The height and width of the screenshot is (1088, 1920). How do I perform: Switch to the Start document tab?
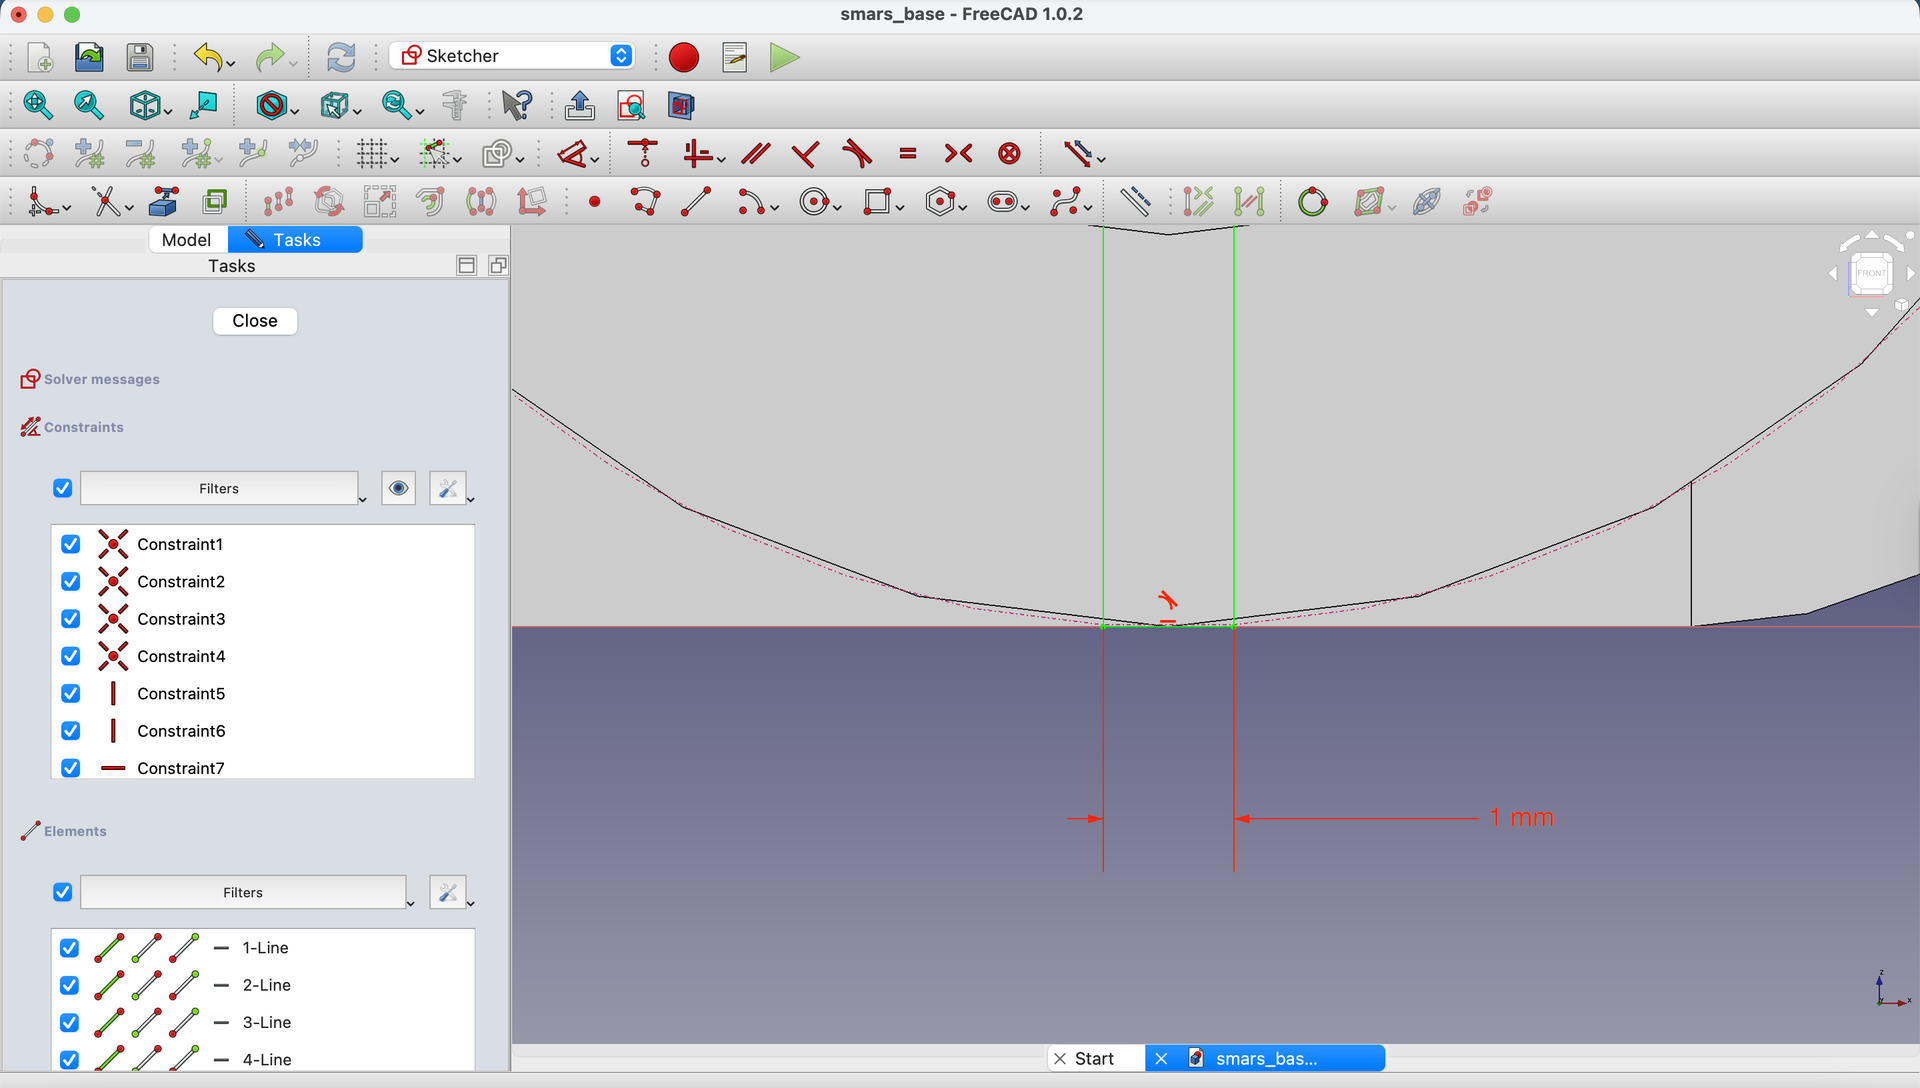coord(1095,1058)
